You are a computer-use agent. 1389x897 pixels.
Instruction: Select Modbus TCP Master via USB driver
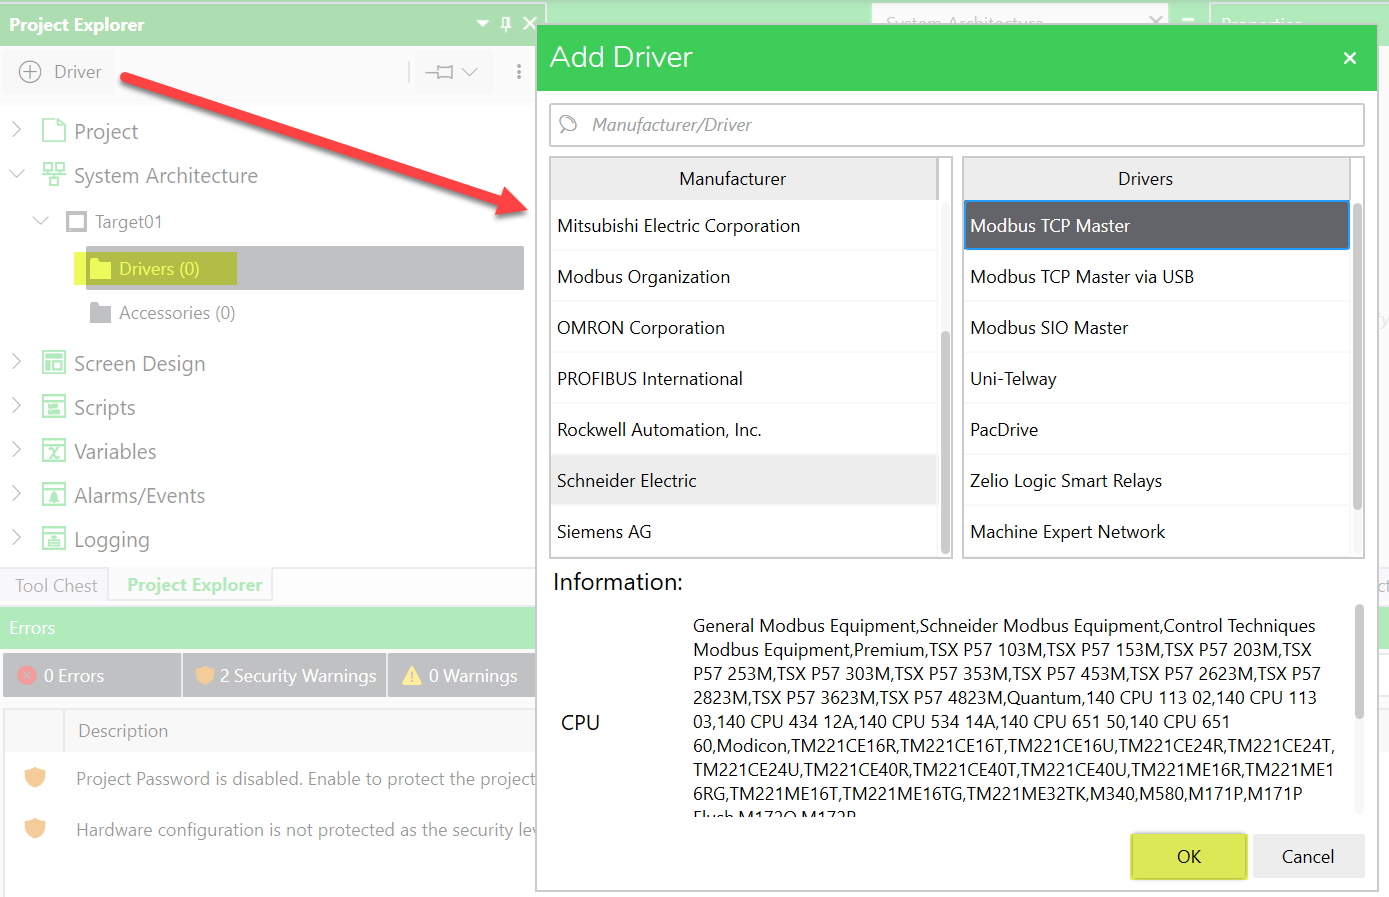(x=1157, y=277)
